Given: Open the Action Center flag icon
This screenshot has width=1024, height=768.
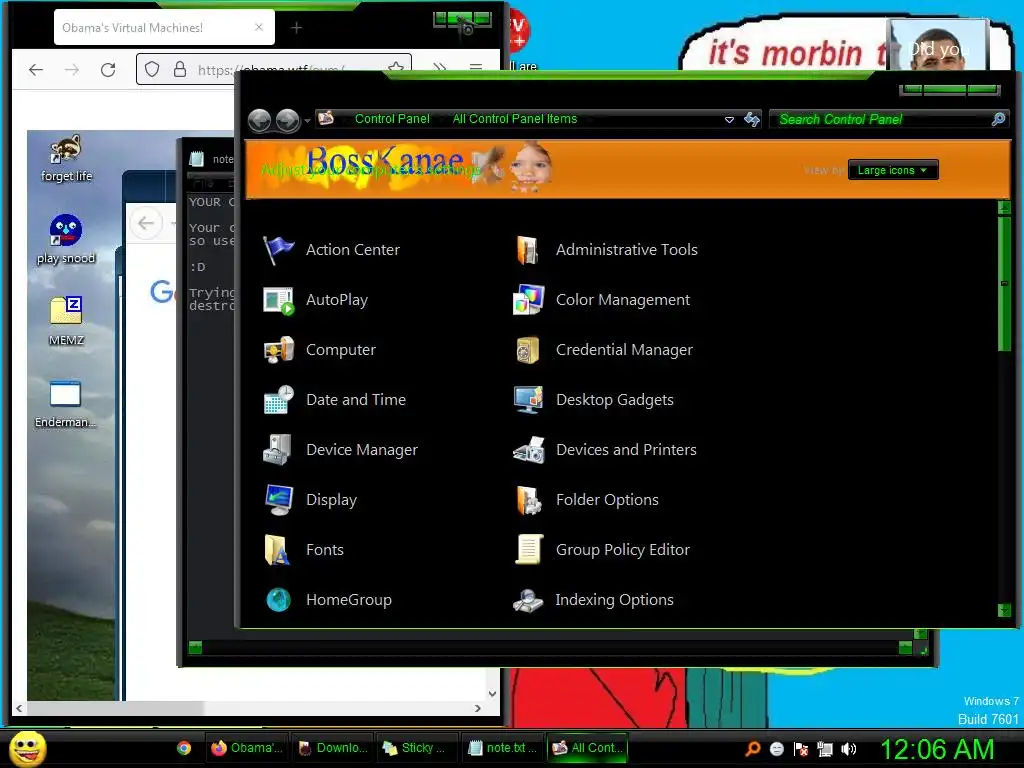Looking at the screenshot, I should [279, 250].
